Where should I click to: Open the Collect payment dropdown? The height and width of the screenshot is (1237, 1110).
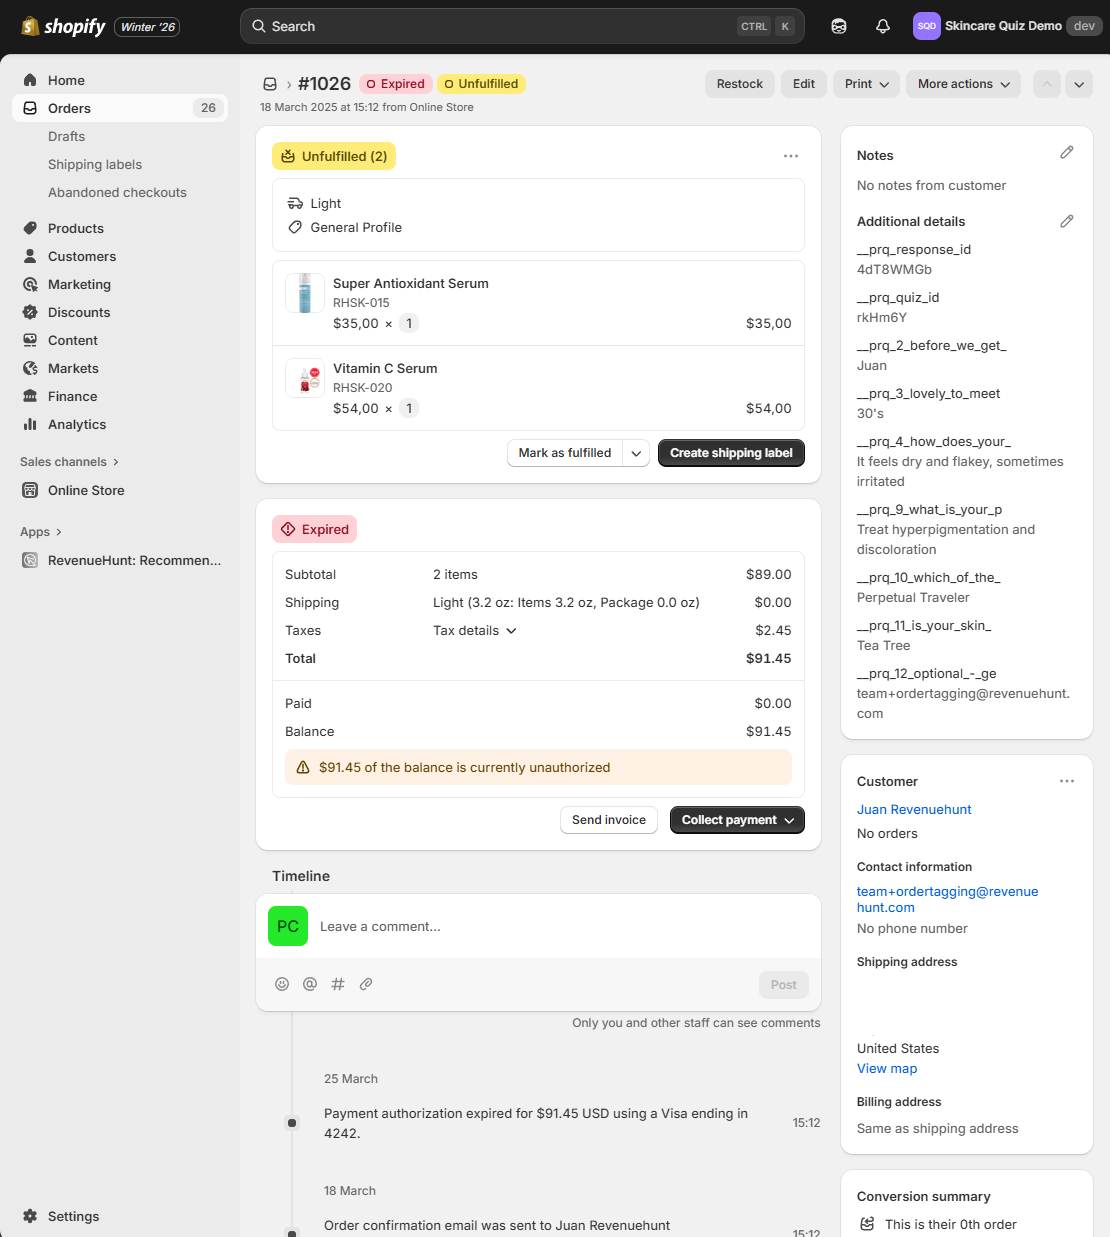click(x=737, y=820)
